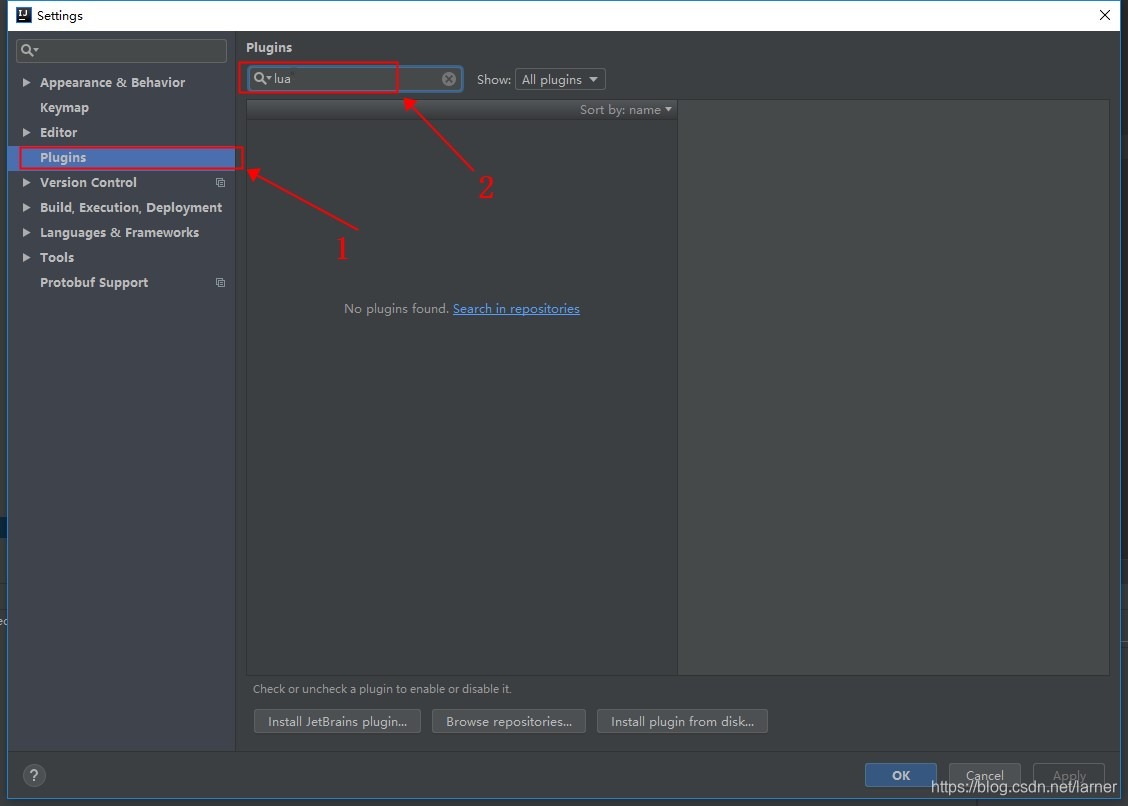Close the Settings dialog window

(1105, 15)
